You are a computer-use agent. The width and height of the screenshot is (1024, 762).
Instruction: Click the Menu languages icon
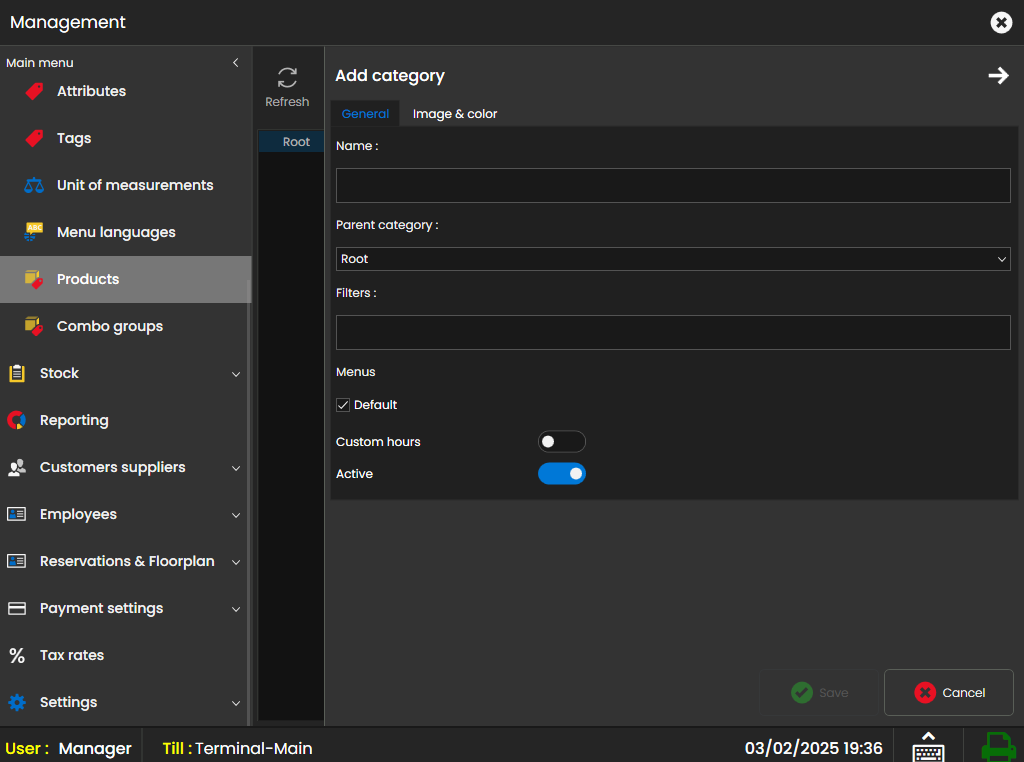34,232
